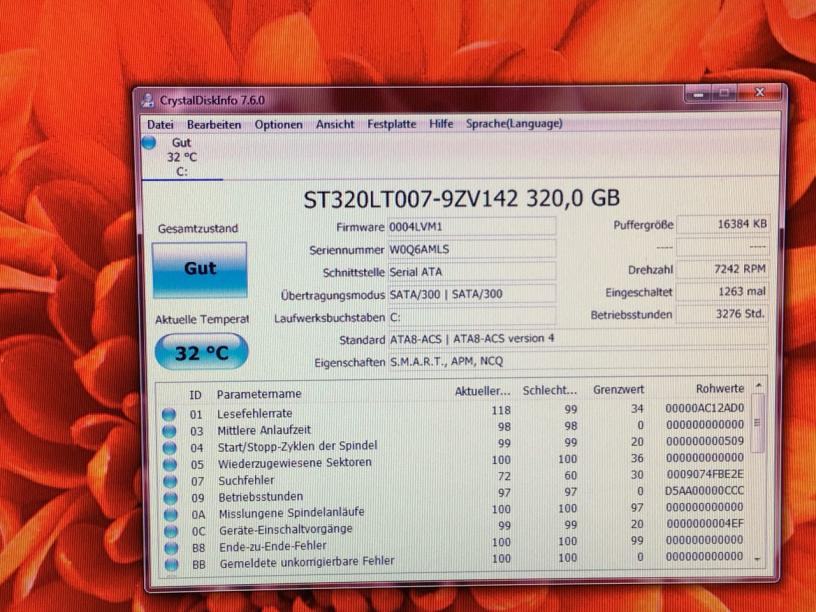Select the Mittlere Anlaufzeit parameter row

[x=454, y=428]
